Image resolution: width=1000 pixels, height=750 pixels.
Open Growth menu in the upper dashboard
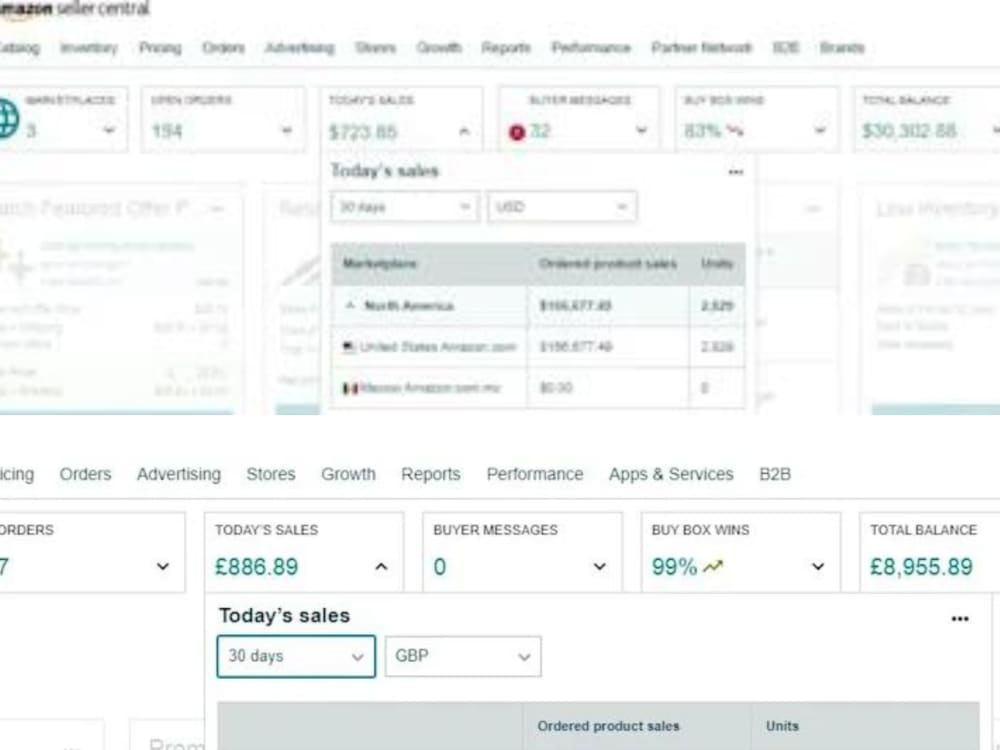pyautogui.click(x=439, y=48)
